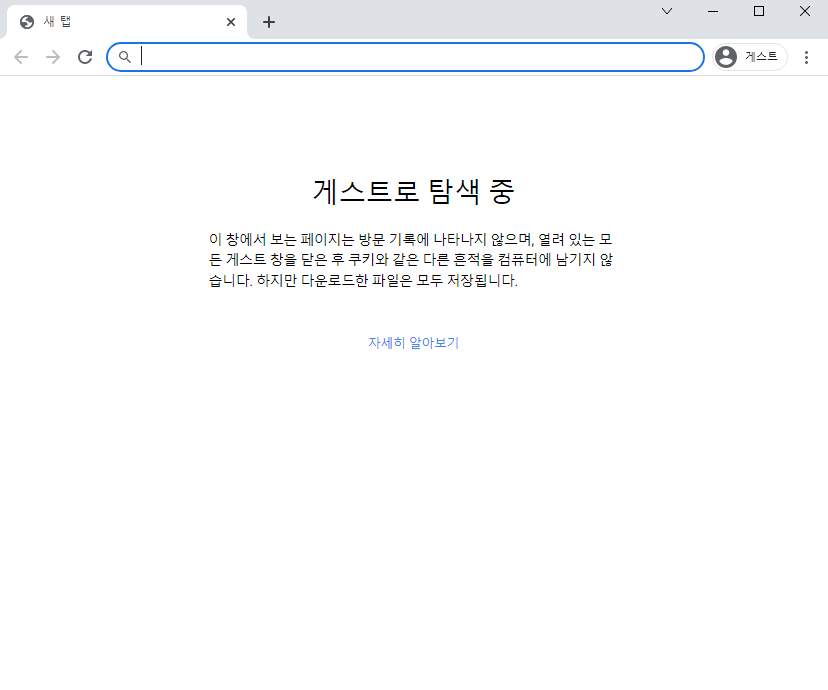Reload the page with refresh icon
Viewport: 828px width, 690px height.
pos(85,57)
